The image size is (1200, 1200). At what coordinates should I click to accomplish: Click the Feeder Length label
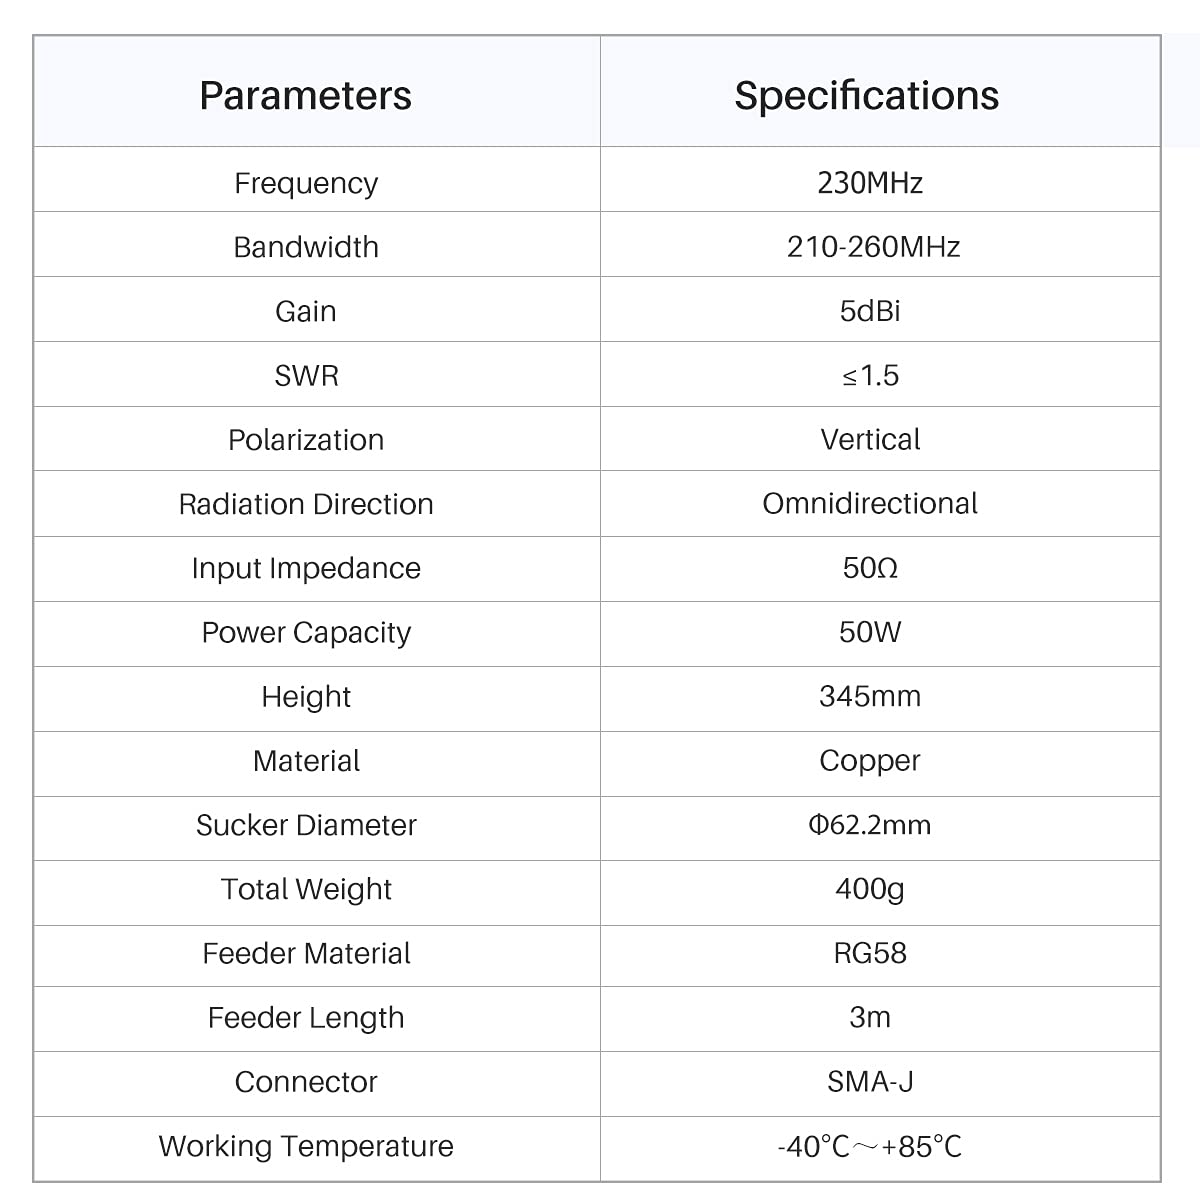click(306, 1018)
